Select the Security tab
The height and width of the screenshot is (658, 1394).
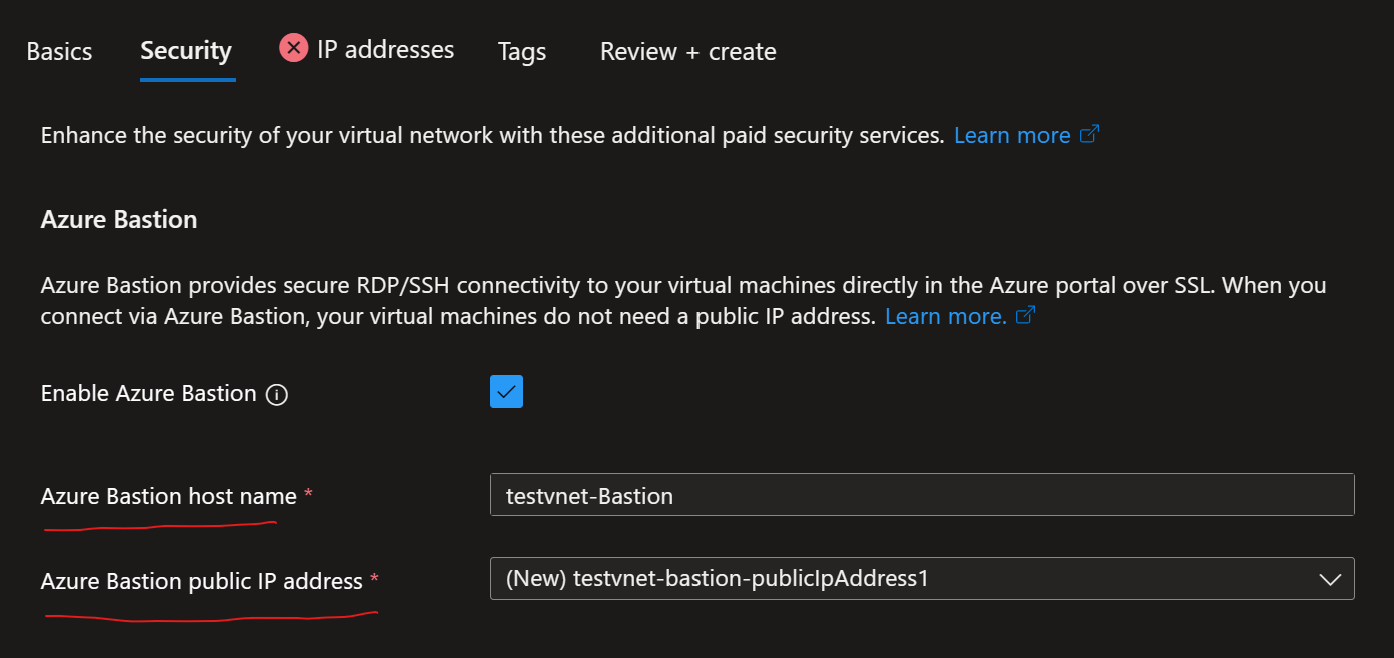(x=185, y=49)
